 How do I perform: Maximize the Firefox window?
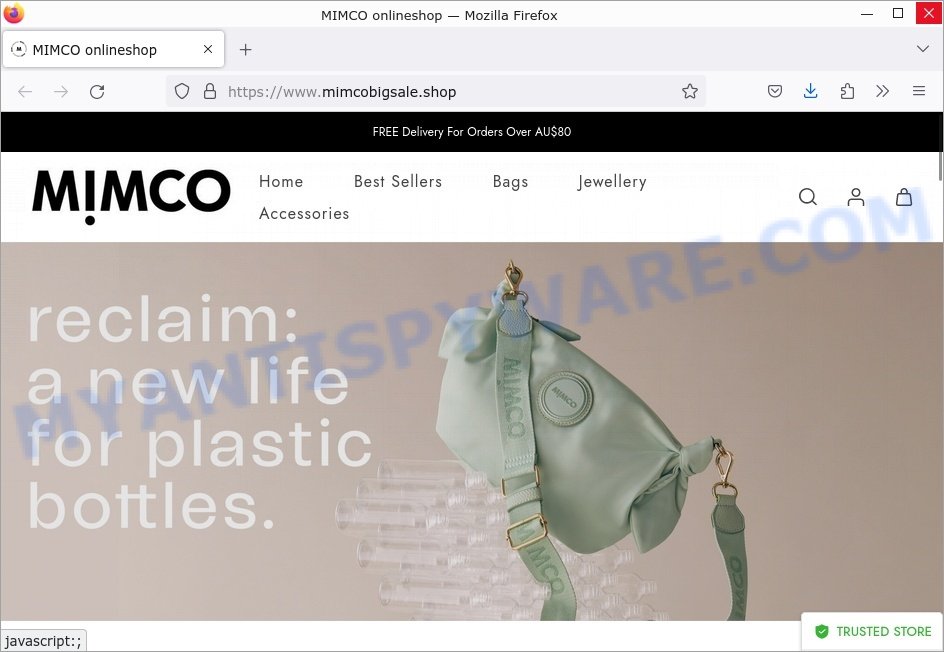coord(898,13)
